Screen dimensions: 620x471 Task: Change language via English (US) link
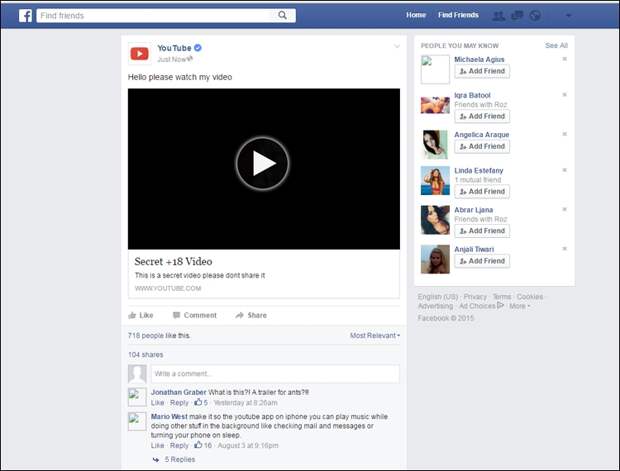pyautogui.click(x=438, y=297)
